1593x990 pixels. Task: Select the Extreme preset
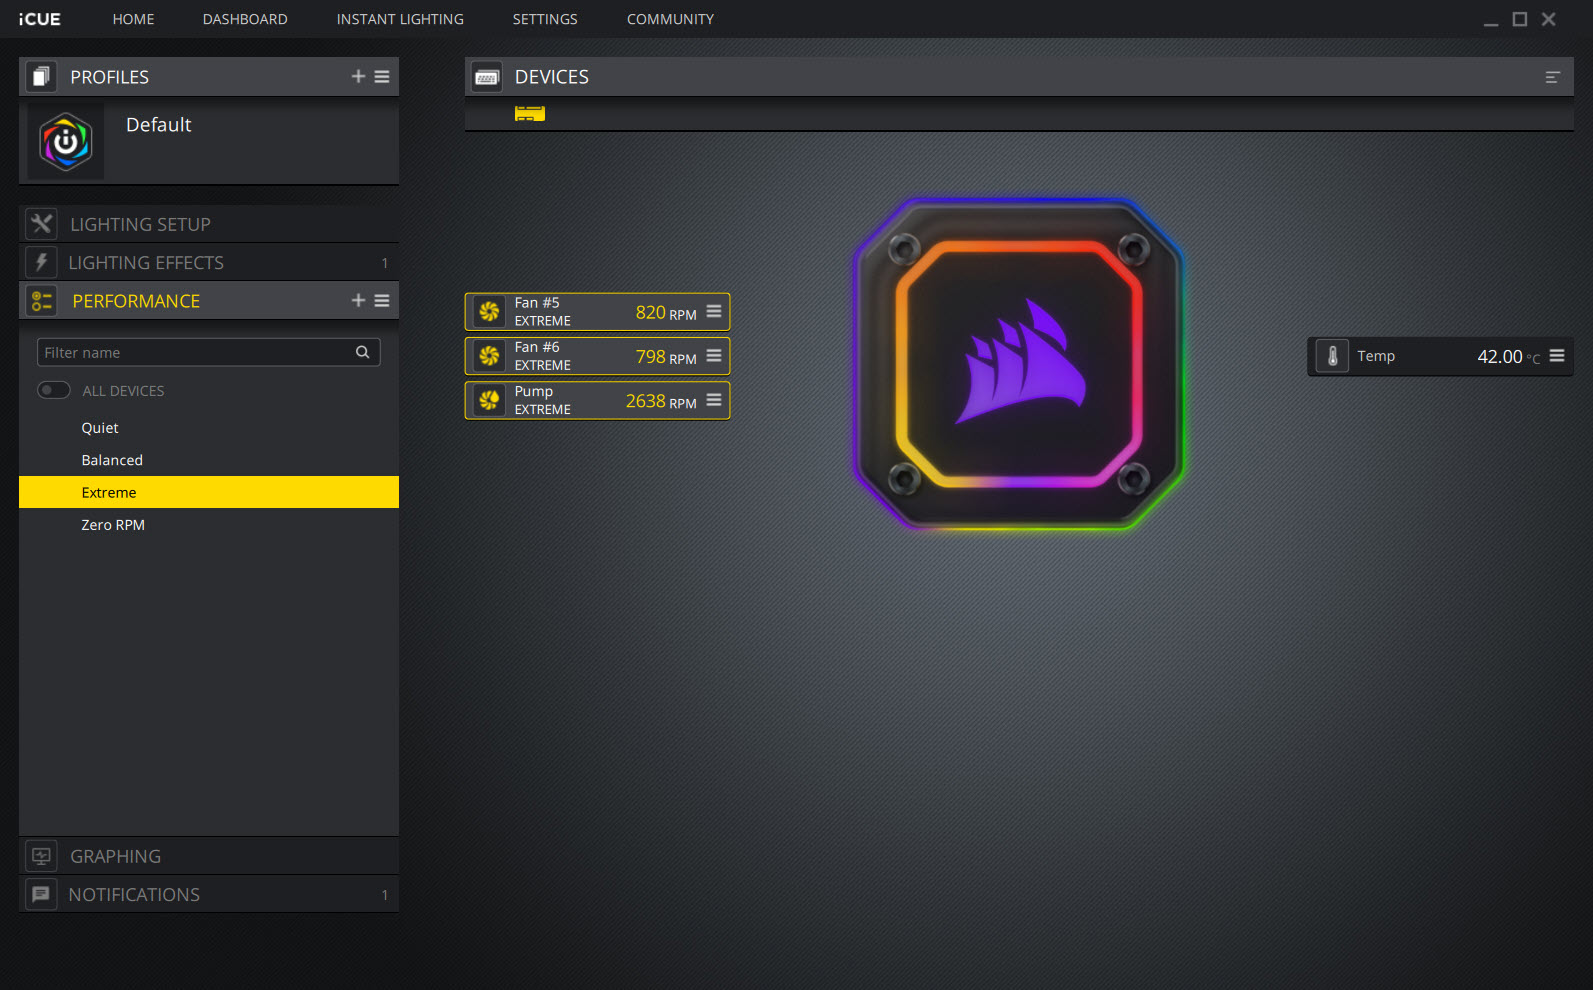click(209, 492)
